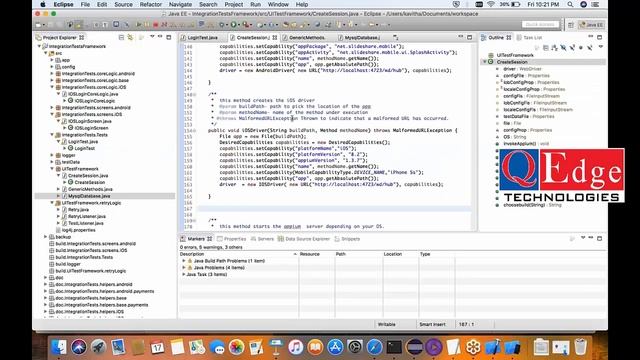Viewport: 640px width, 360px height.
Task: Open Terminal from the Dock
Action: click(394, 347)
